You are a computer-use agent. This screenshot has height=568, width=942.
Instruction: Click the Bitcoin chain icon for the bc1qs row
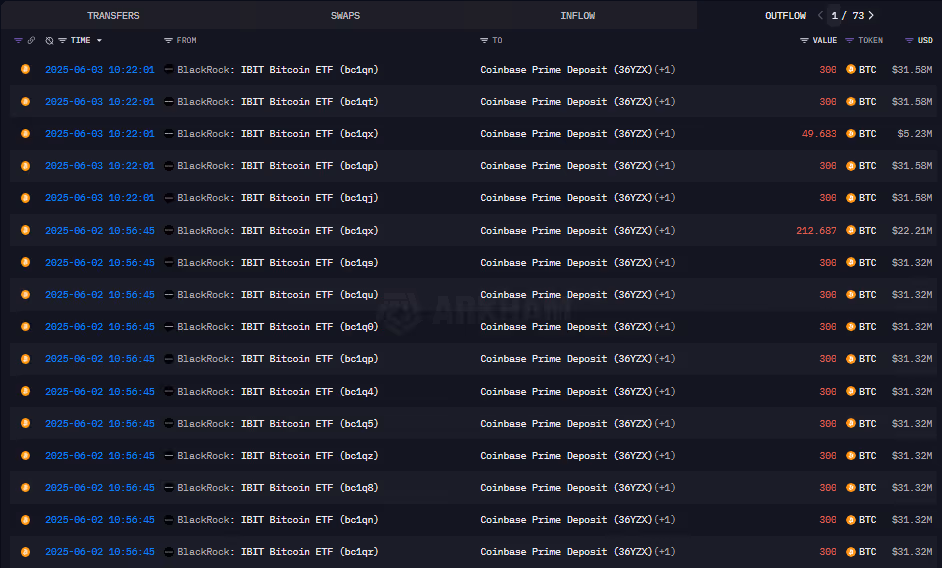[x=25, y=262]
